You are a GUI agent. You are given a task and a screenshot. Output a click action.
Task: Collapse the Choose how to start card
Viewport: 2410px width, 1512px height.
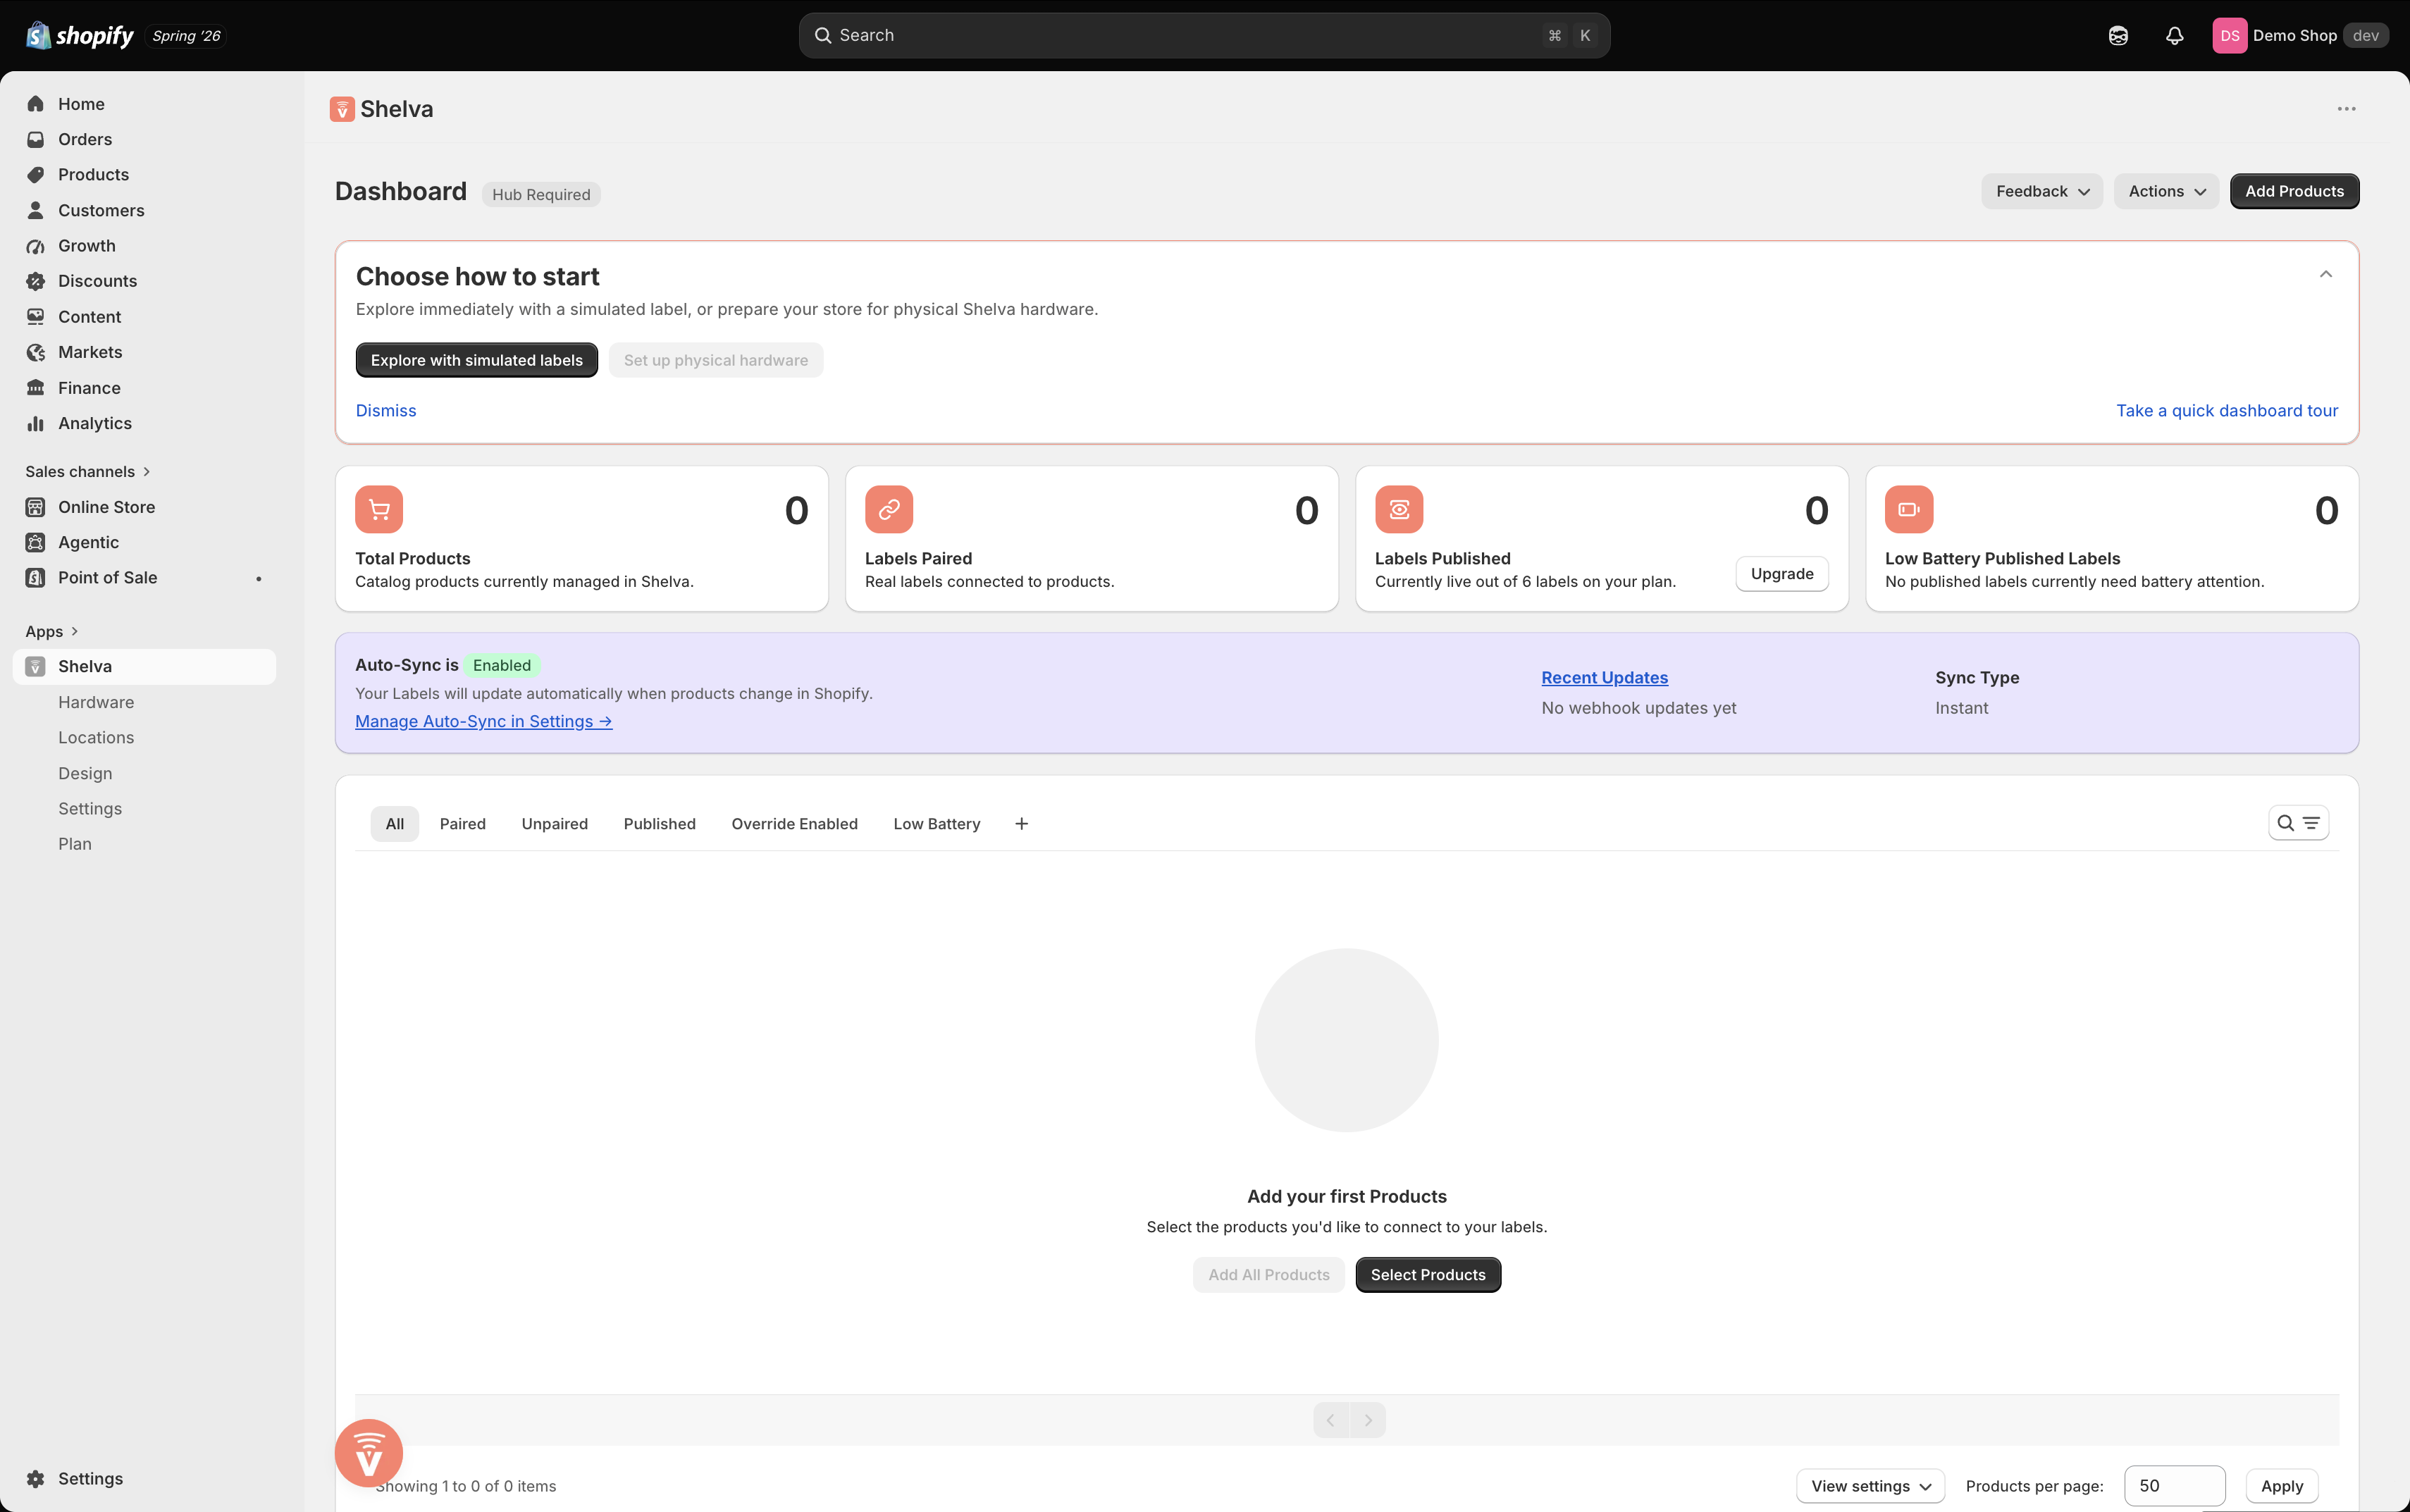pos(2326,274)
